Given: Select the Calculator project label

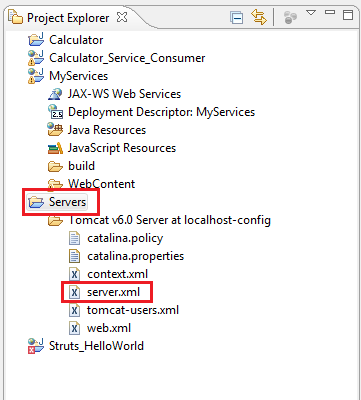Looking at the screenshot, I should tap(76, 40).
